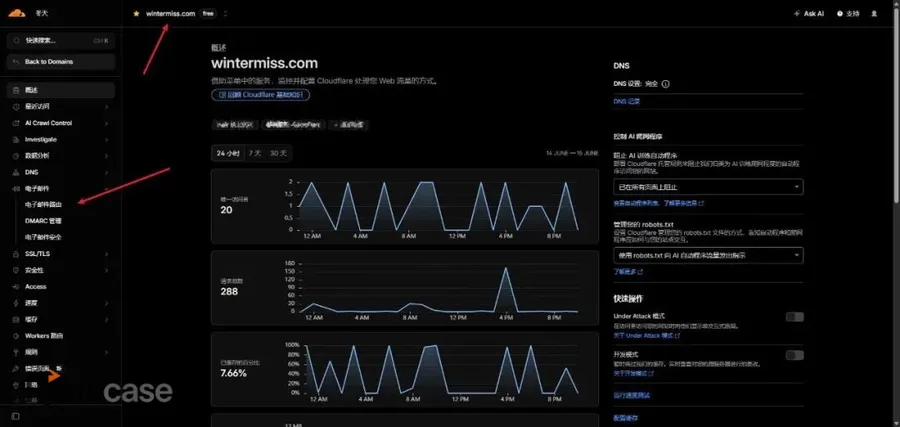Click the SSL/TLS lock icon

click(15, 254)
